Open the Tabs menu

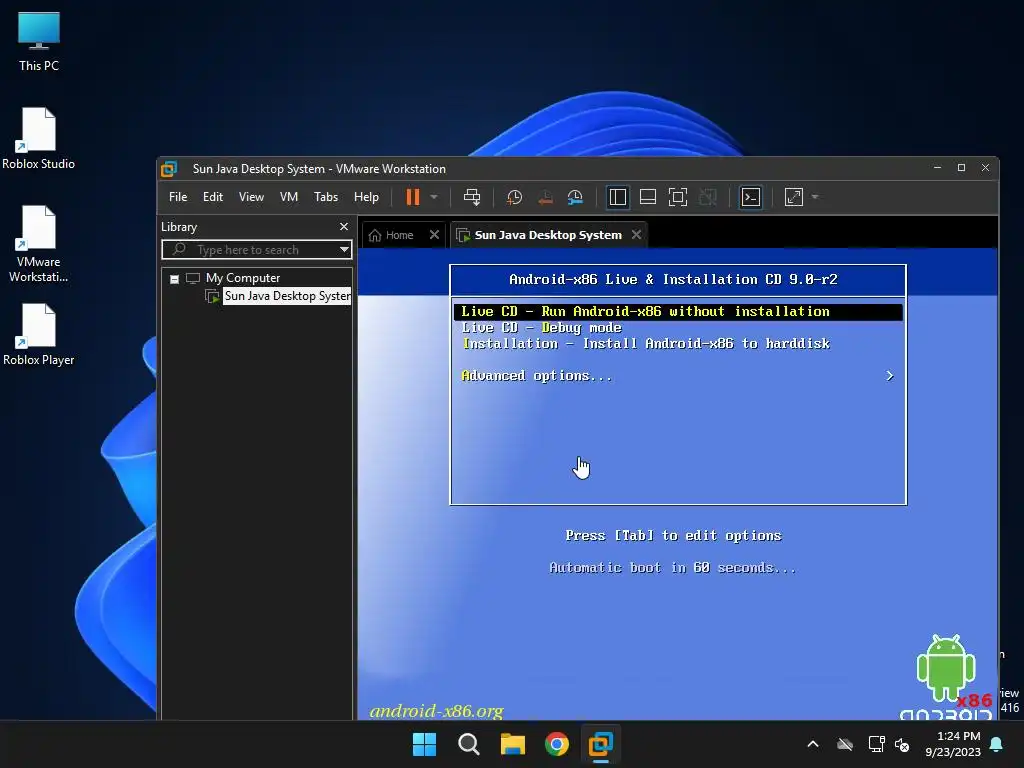(x=326, y=197)
